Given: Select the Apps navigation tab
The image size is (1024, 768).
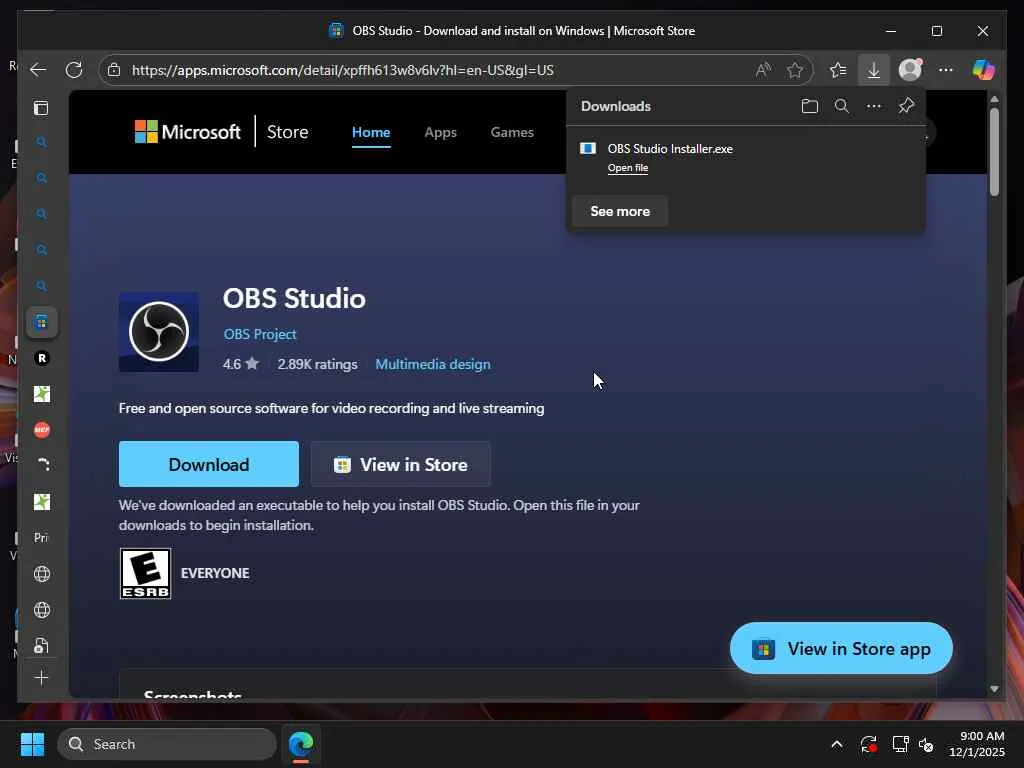Looking at the screenshot, I should pyautogui.click(x=440, y=132).
